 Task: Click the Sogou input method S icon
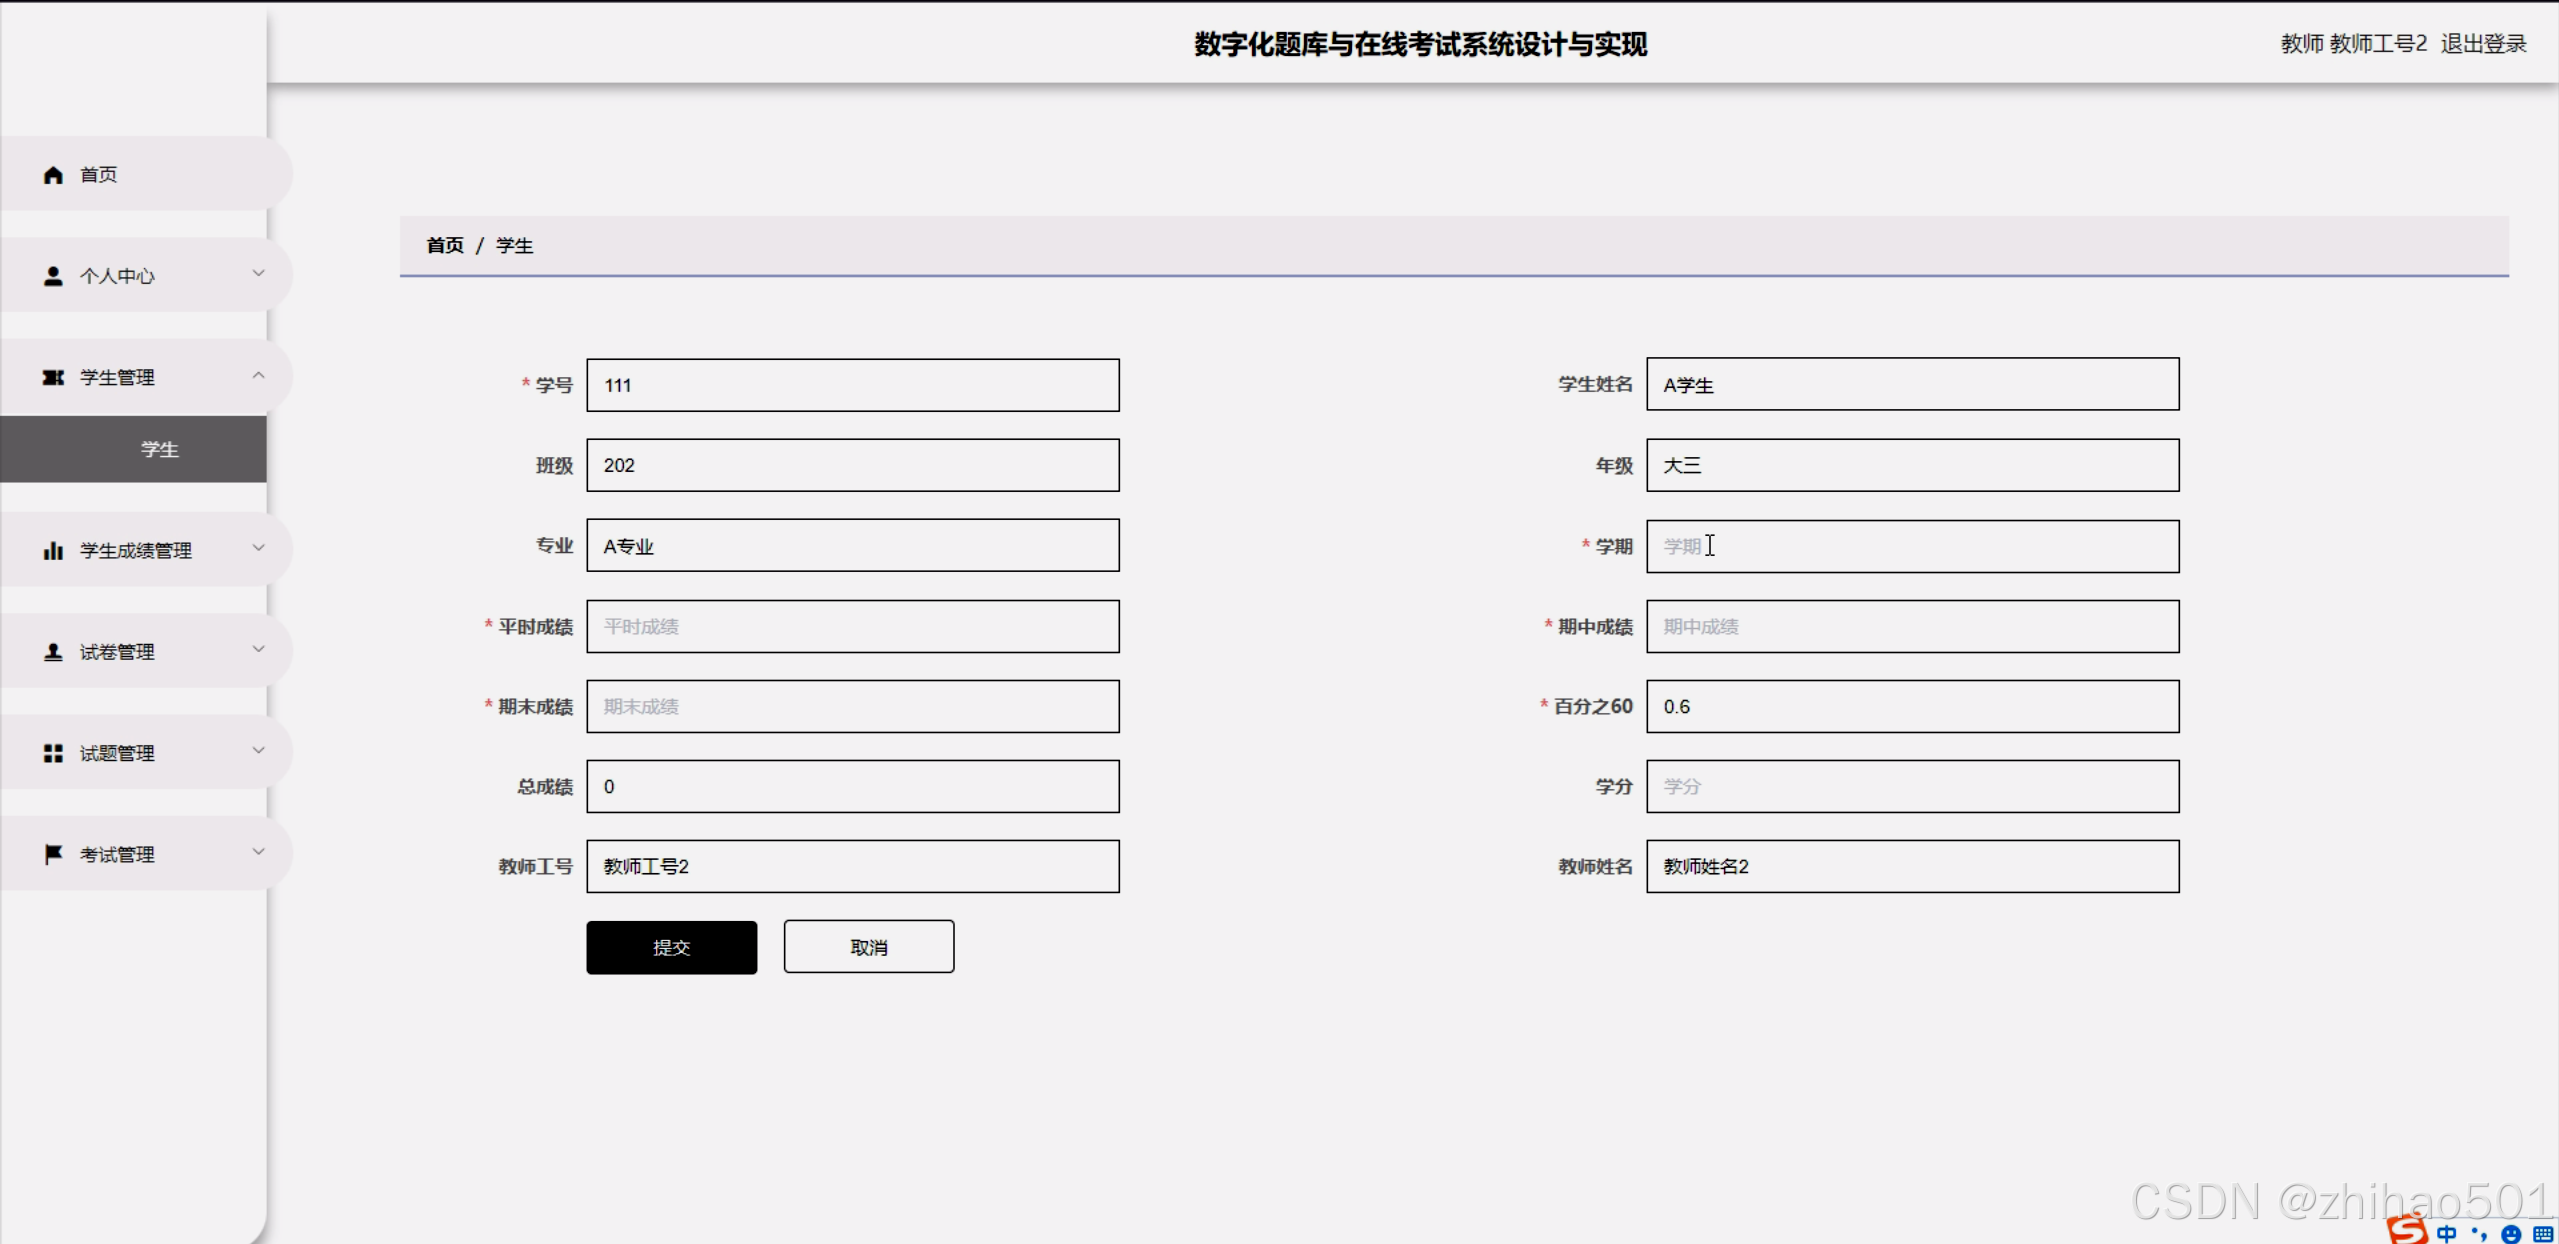(x=2408, y=1230)
